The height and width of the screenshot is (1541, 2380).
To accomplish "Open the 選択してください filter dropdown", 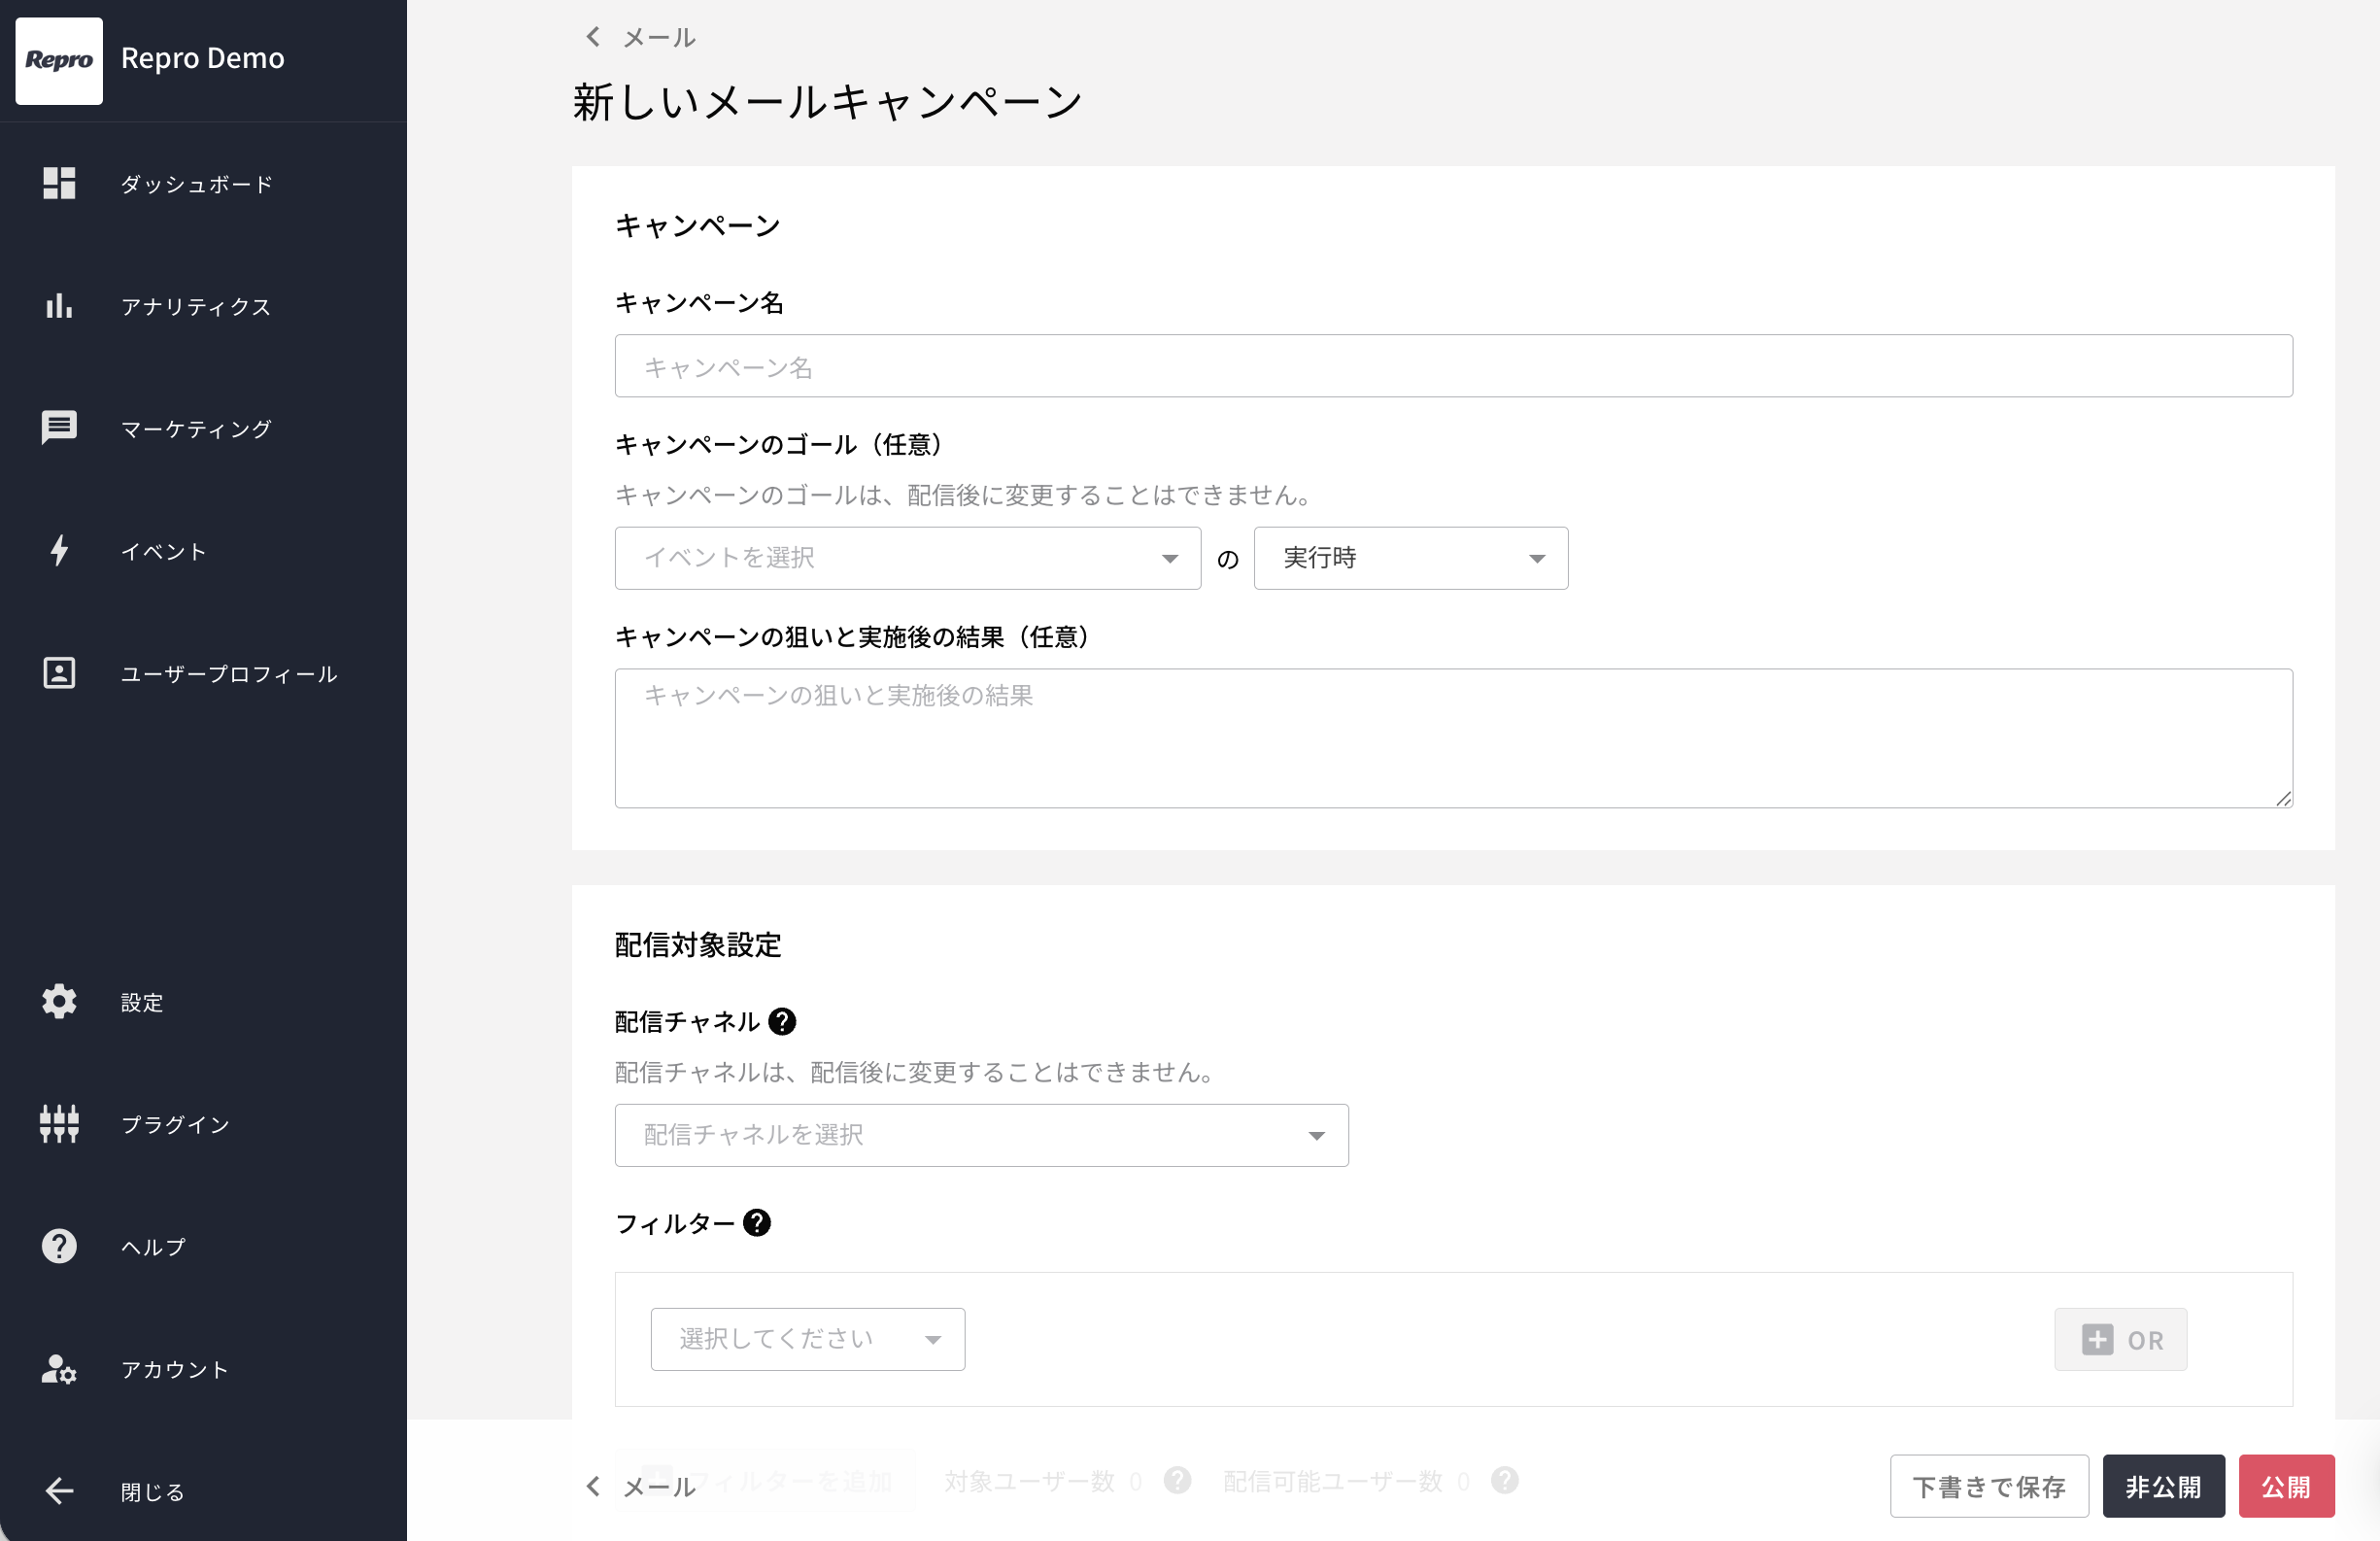I will [807, 1339].
